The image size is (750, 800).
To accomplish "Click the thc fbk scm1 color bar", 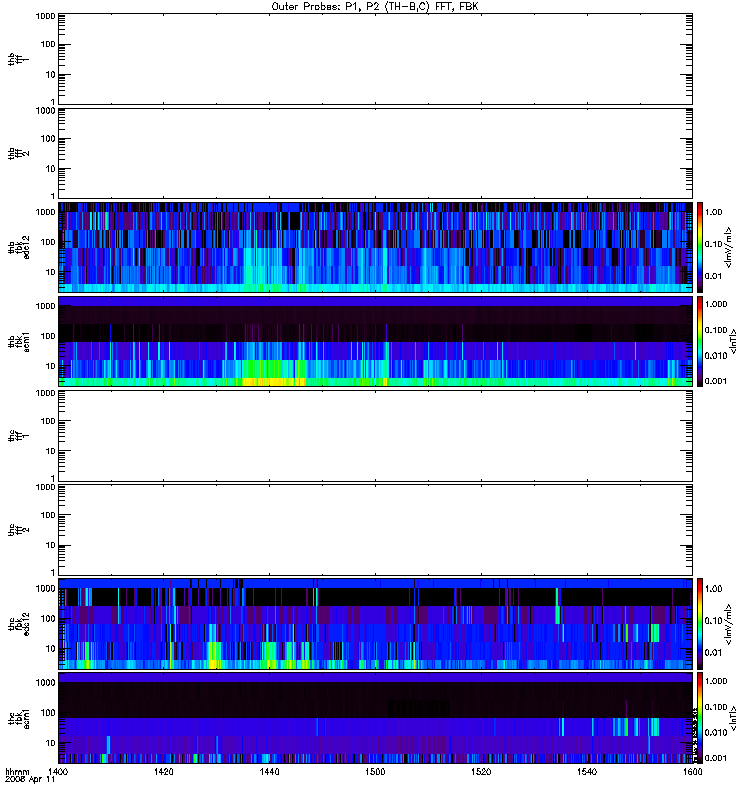I will (700, 717).
